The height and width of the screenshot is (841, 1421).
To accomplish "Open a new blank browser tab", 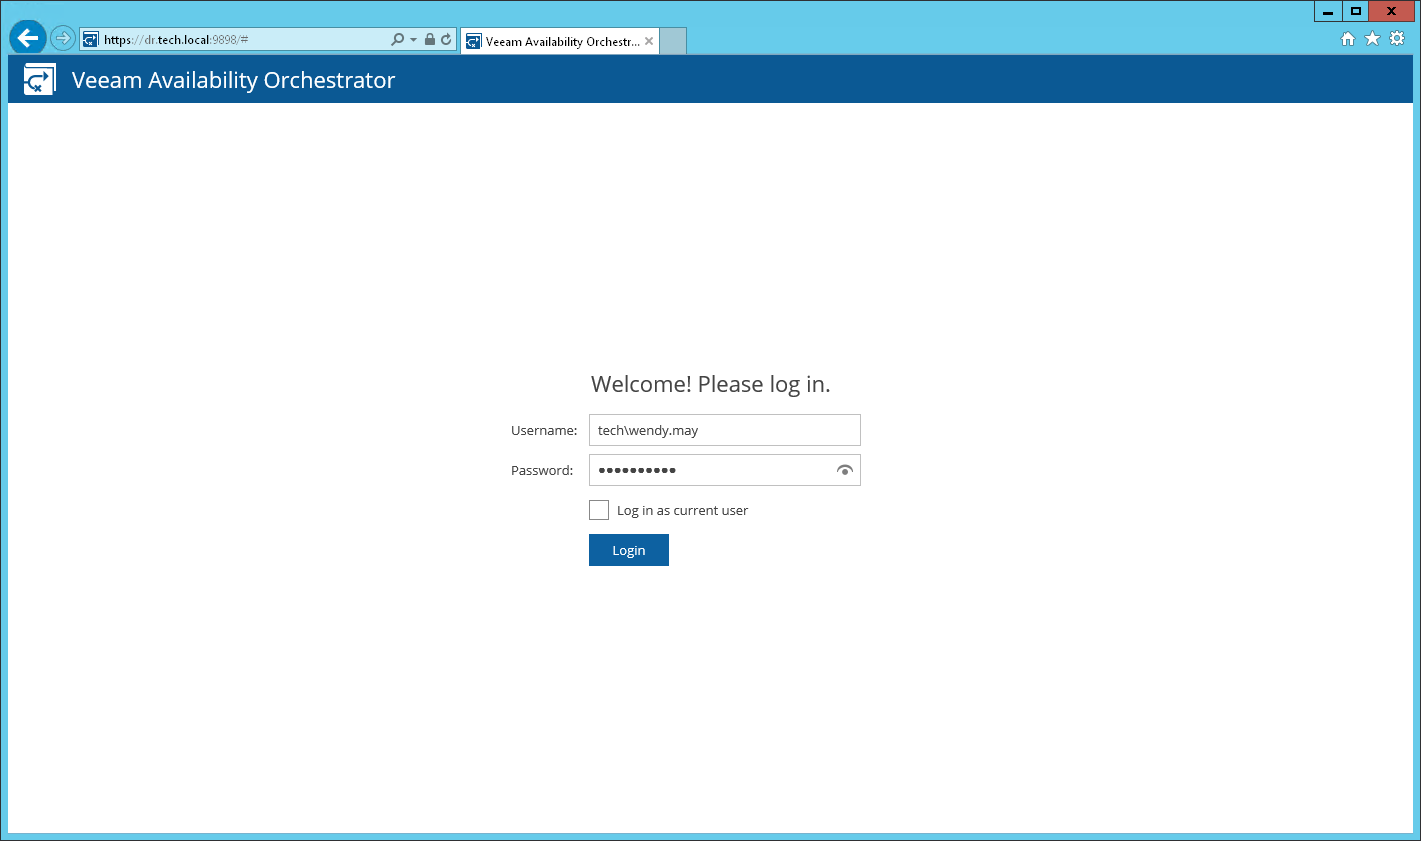I will [x=673, y=41].
